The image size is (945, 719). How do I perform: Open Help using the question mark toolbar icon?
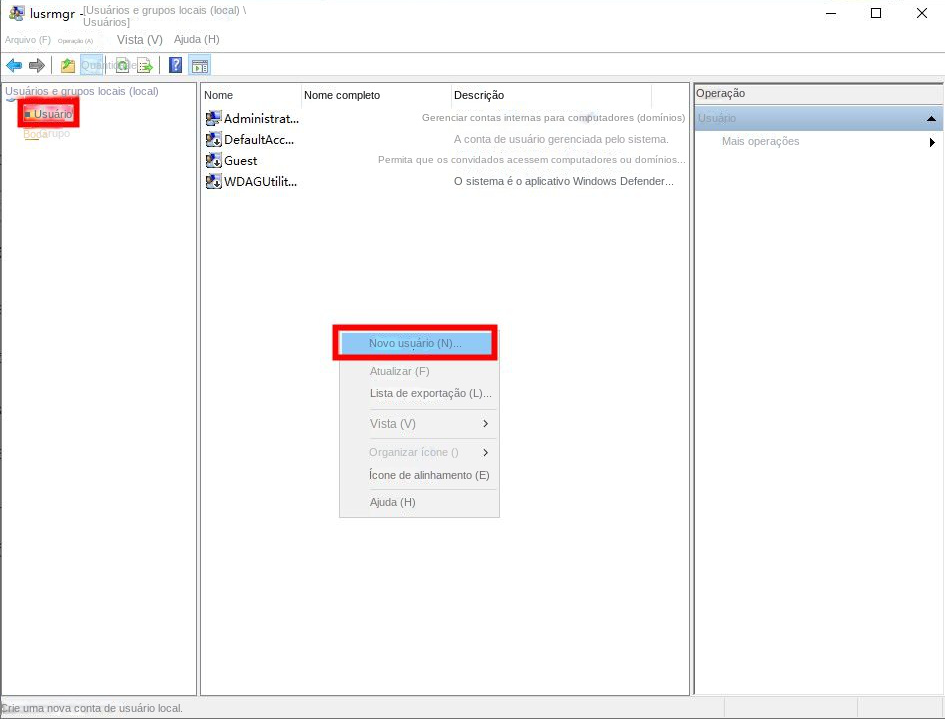174,65
